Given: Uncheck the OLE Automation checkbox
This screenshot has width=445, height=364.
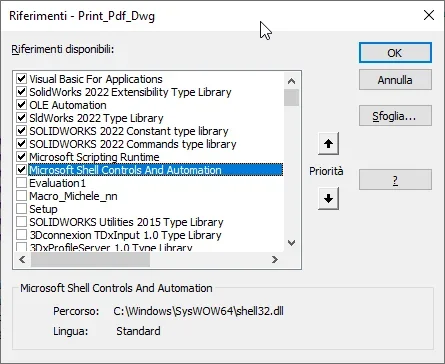Looking at the screenshot, I should pos(21,105).
